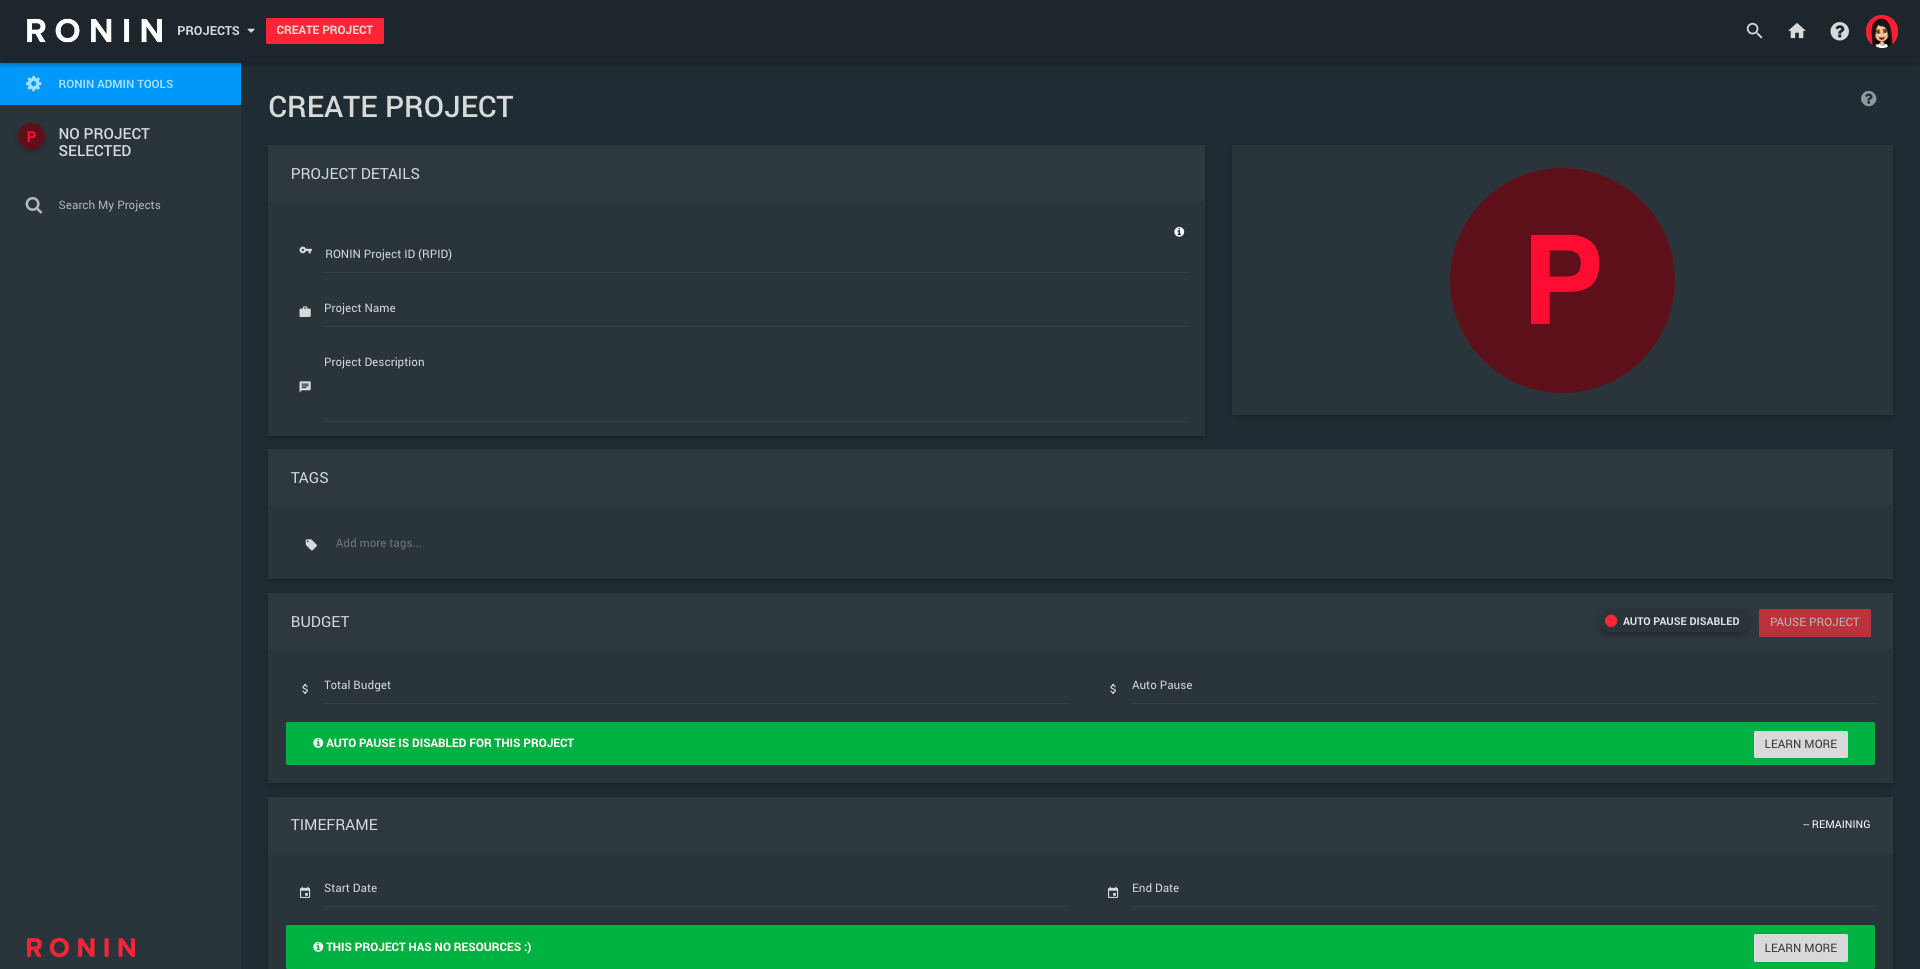Viewport: 1920px width, 969px height.
Task: Click the magnifier icon beside Search My Projects
Action: coord(34,205)
